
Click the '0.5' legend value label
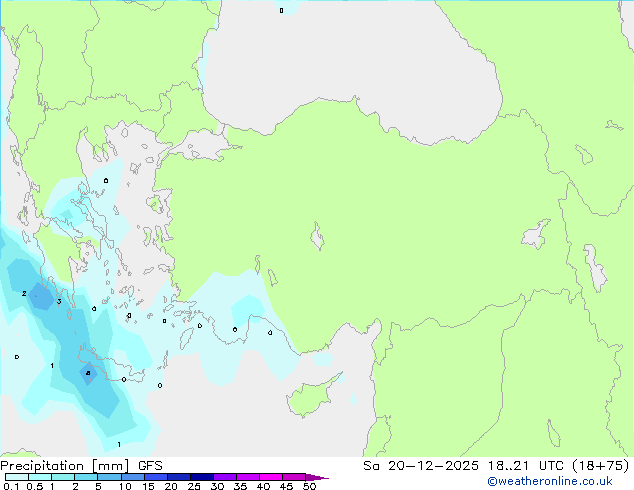35,486
